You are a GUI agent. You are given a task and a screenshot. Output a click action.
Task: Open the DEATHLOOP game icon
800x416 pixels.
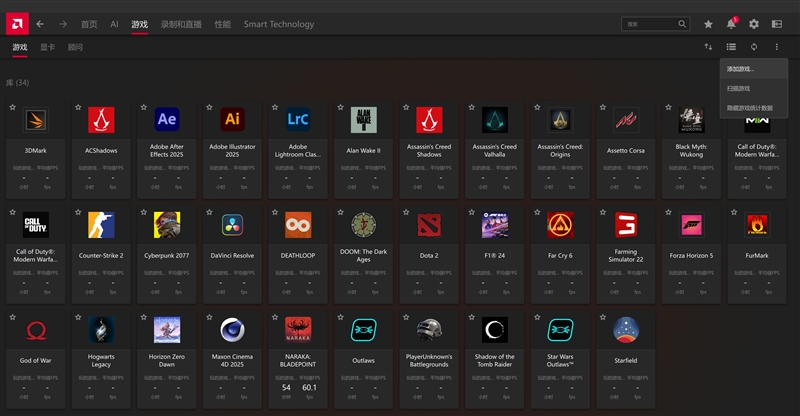point(298,225)
